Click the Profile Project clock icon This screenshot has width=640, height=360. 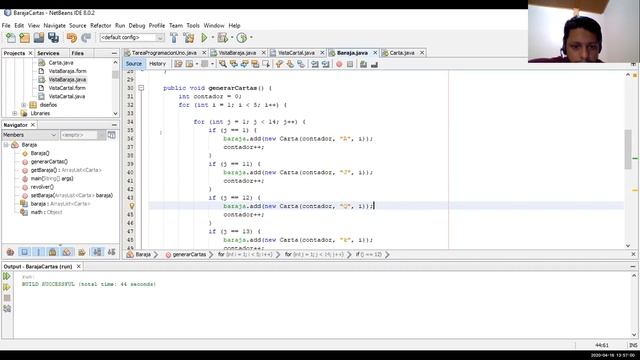coord(242,38)
